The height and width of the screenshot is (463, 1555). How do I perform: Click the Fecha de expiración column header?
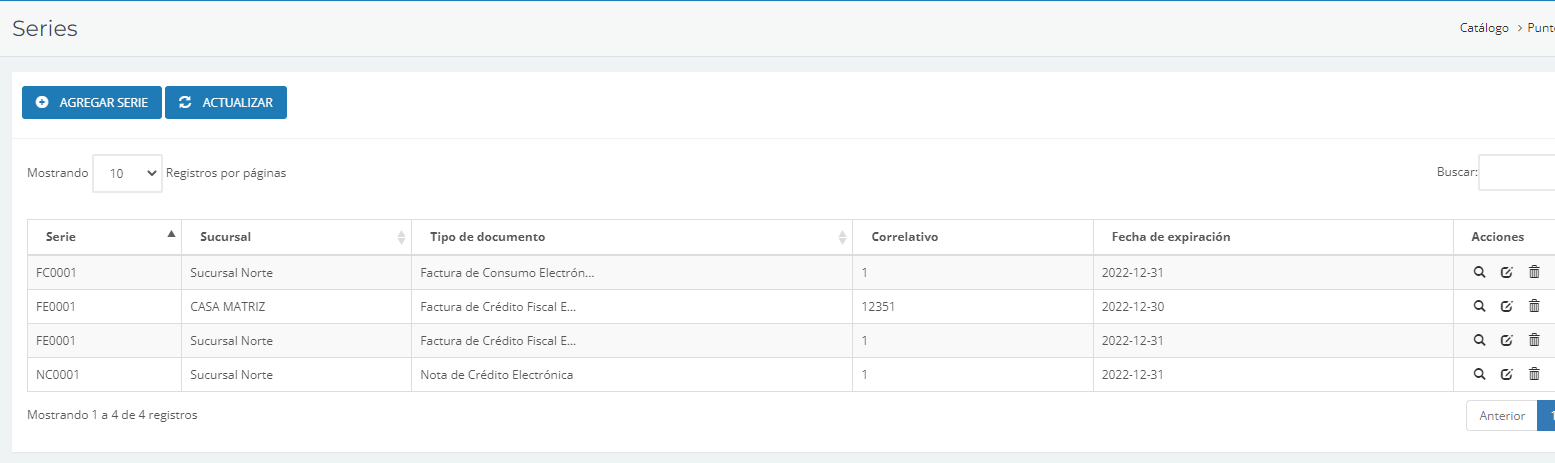pyautogui.click(x=1170, y=237)
